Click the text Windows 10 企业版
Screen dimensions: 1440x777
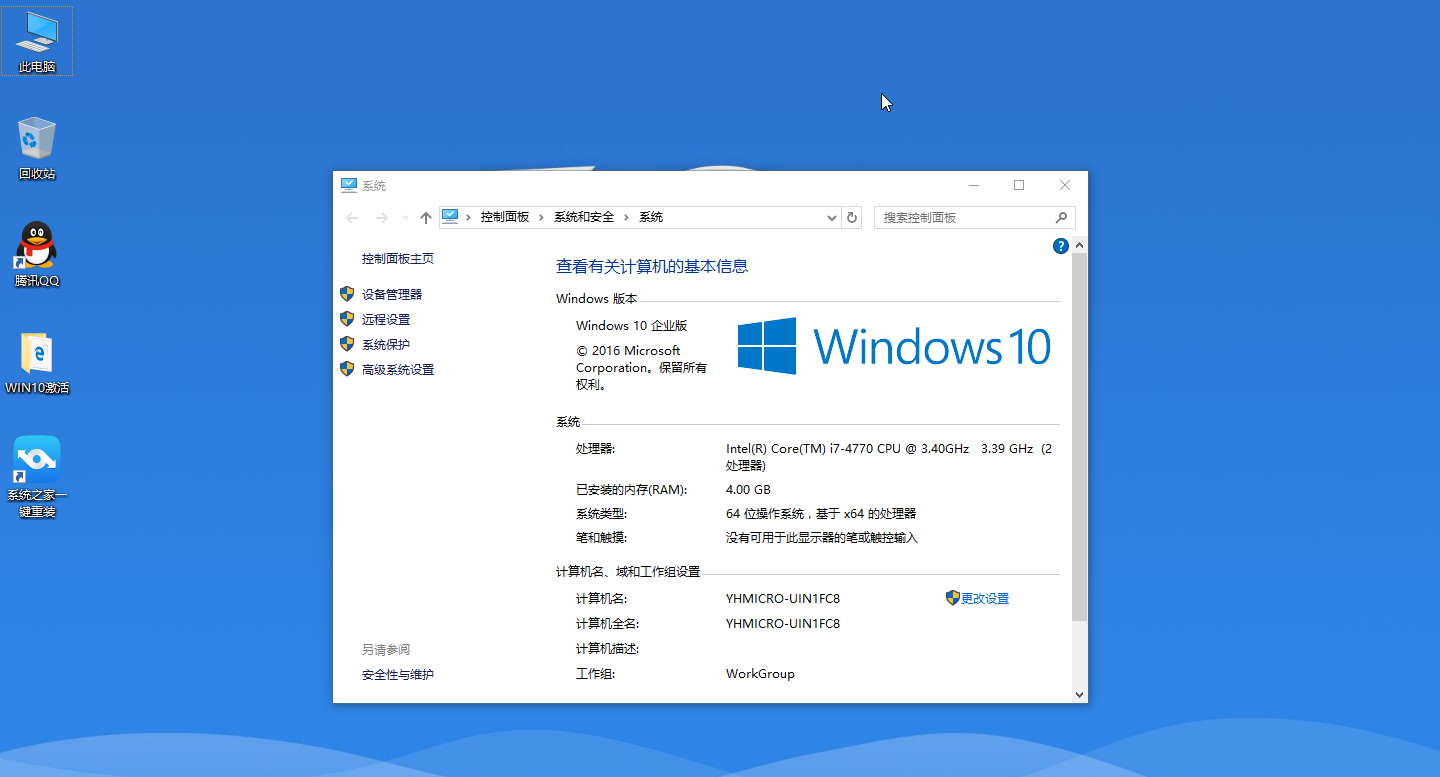[x=632, y=325]
